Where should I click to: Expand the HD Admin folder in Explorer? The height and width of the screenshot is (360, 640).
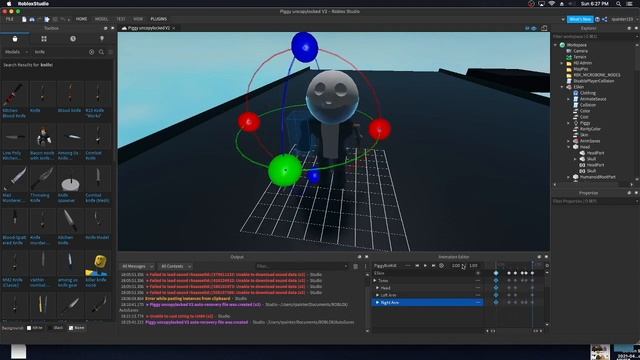coord(562,63)
